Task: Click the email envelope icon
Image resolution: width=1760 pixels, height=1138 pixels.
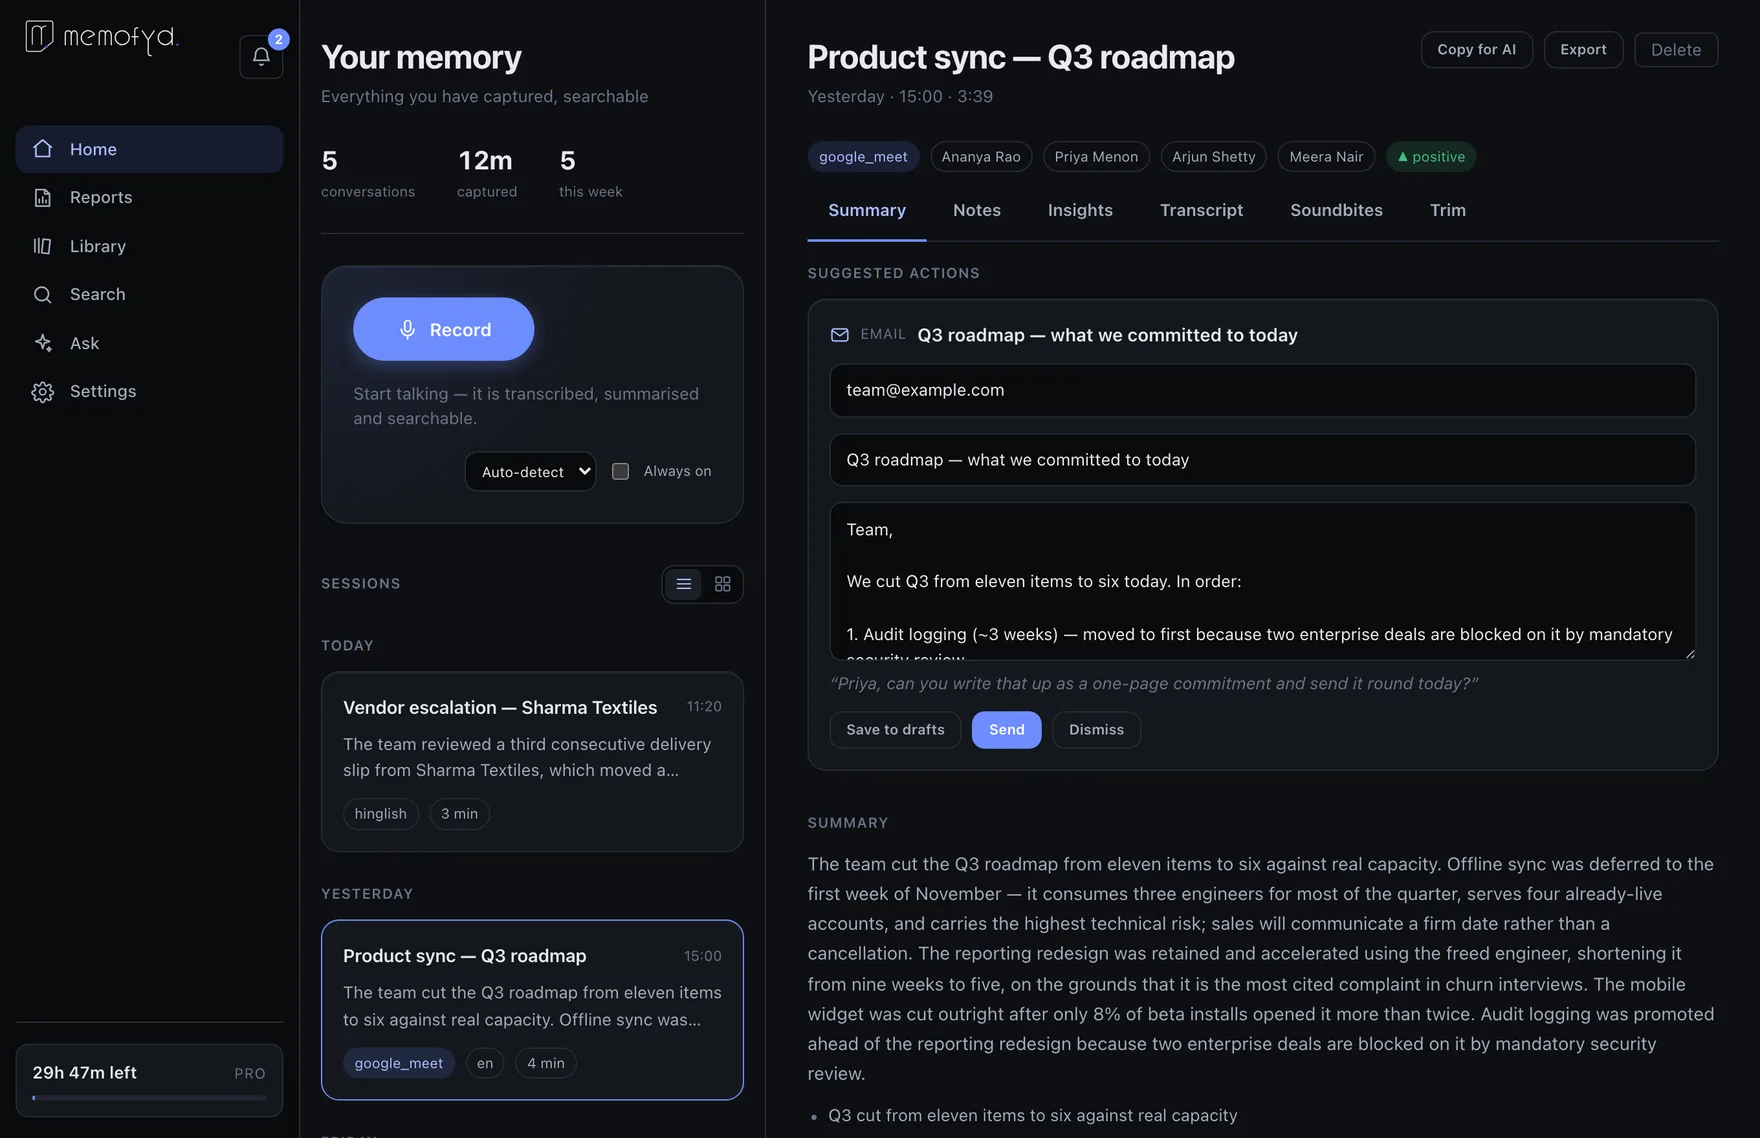Action: click(840, 335)
